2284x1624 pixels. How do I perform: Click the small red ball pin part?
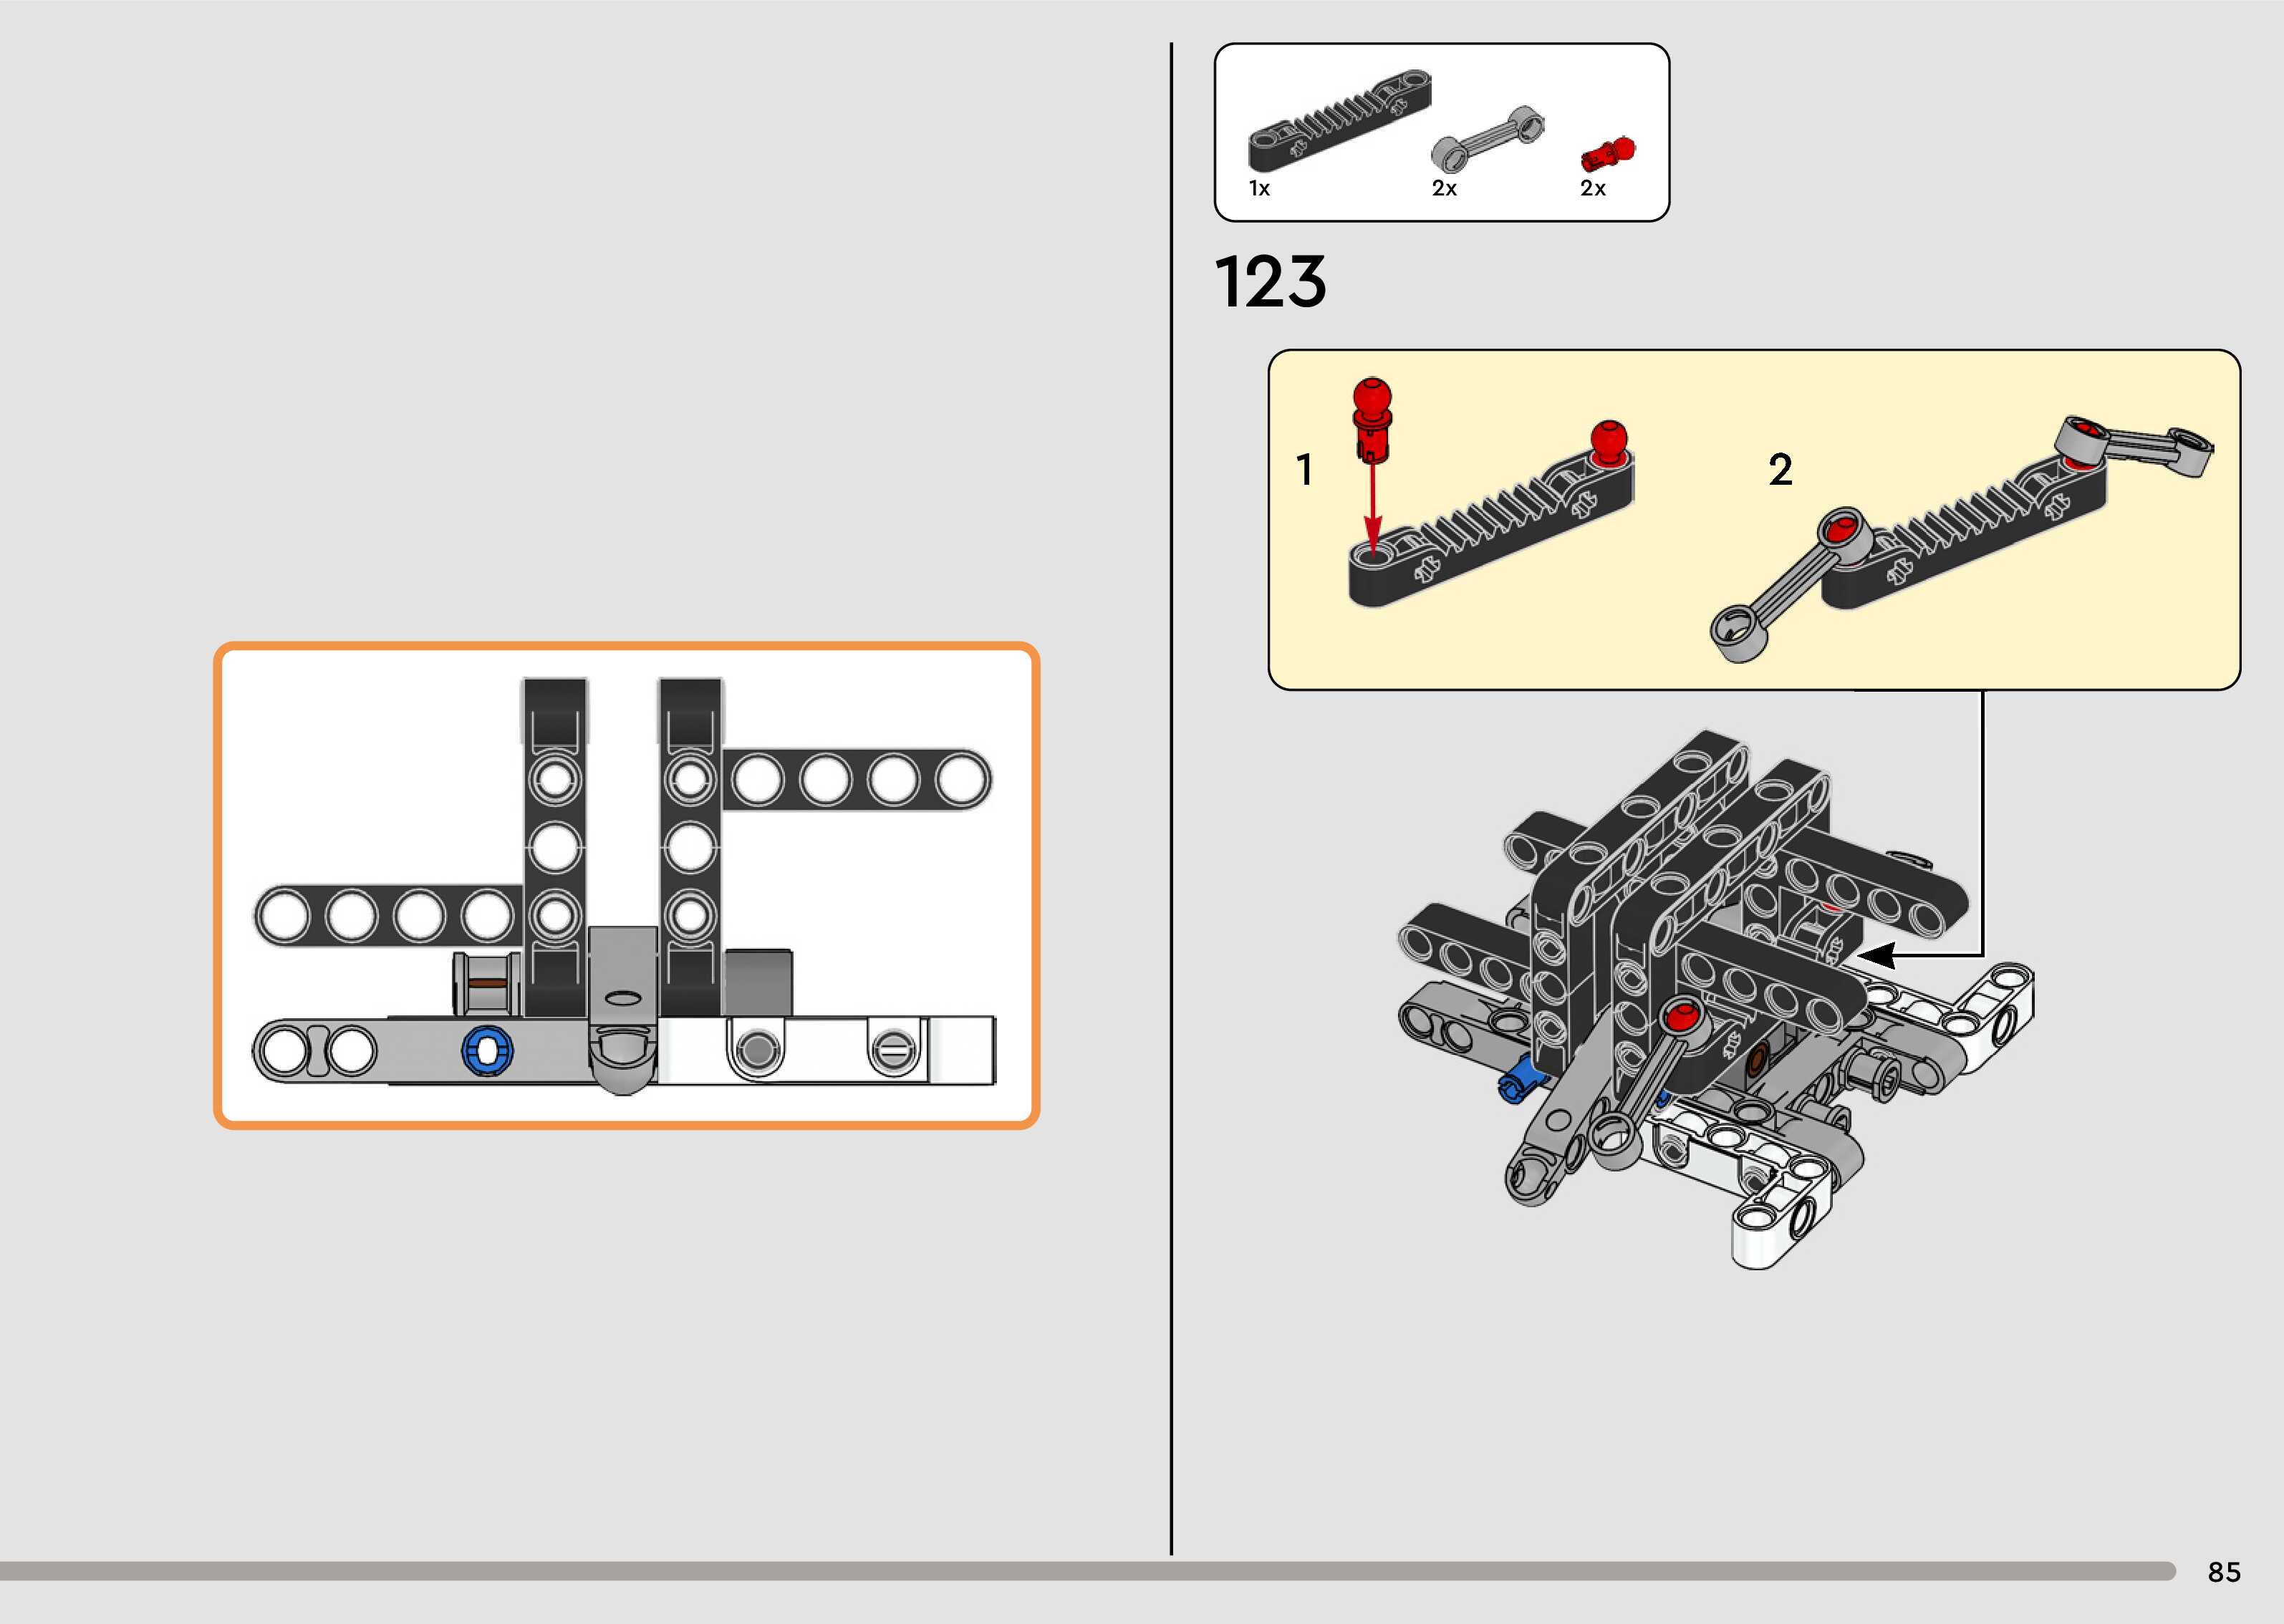(1608, 154)
